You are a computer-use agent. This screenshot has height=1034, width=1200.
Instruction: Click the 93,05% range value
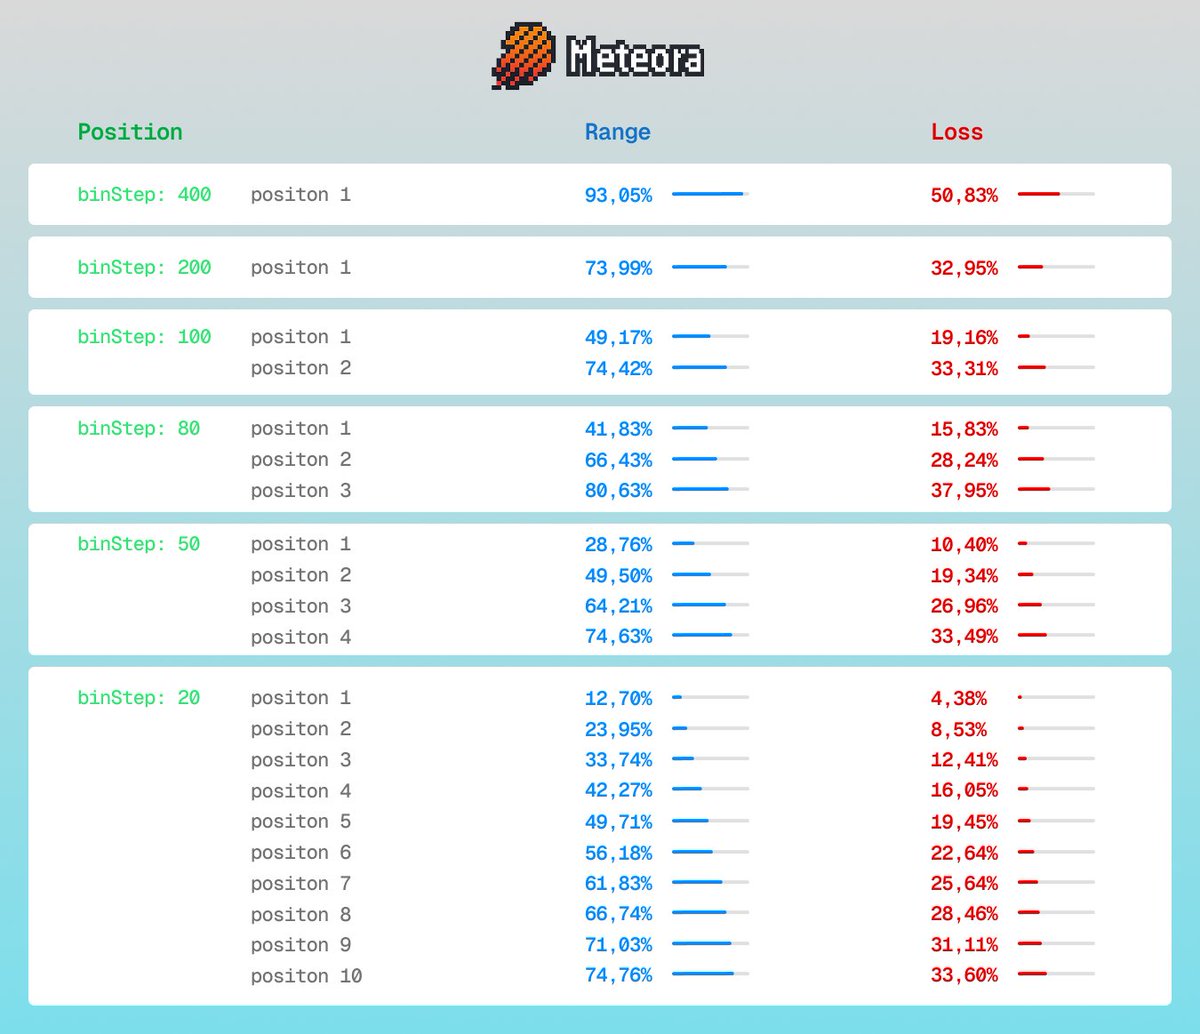click(x=618, y=195)
